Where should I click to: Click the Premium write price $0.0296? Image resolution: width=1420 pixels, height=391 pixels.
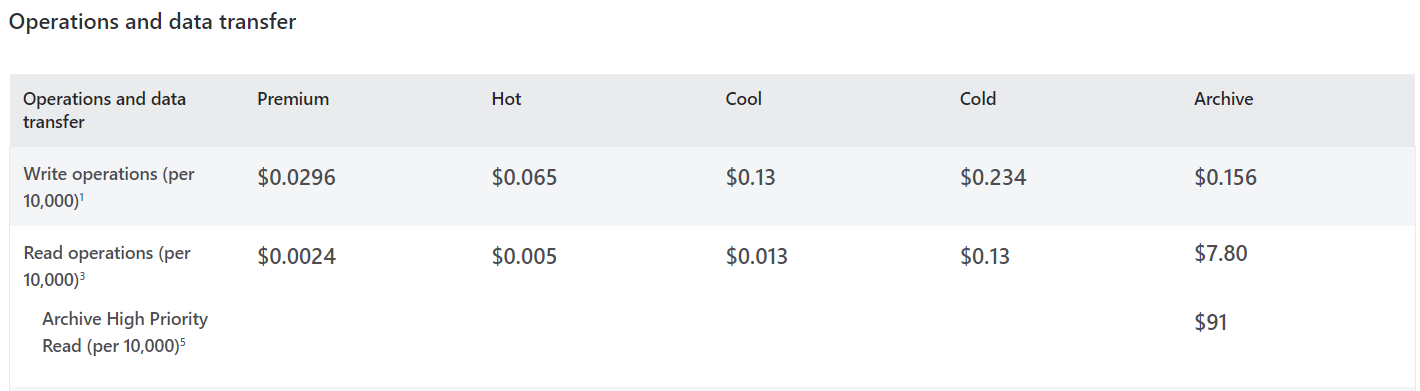[x=296, y=178]
